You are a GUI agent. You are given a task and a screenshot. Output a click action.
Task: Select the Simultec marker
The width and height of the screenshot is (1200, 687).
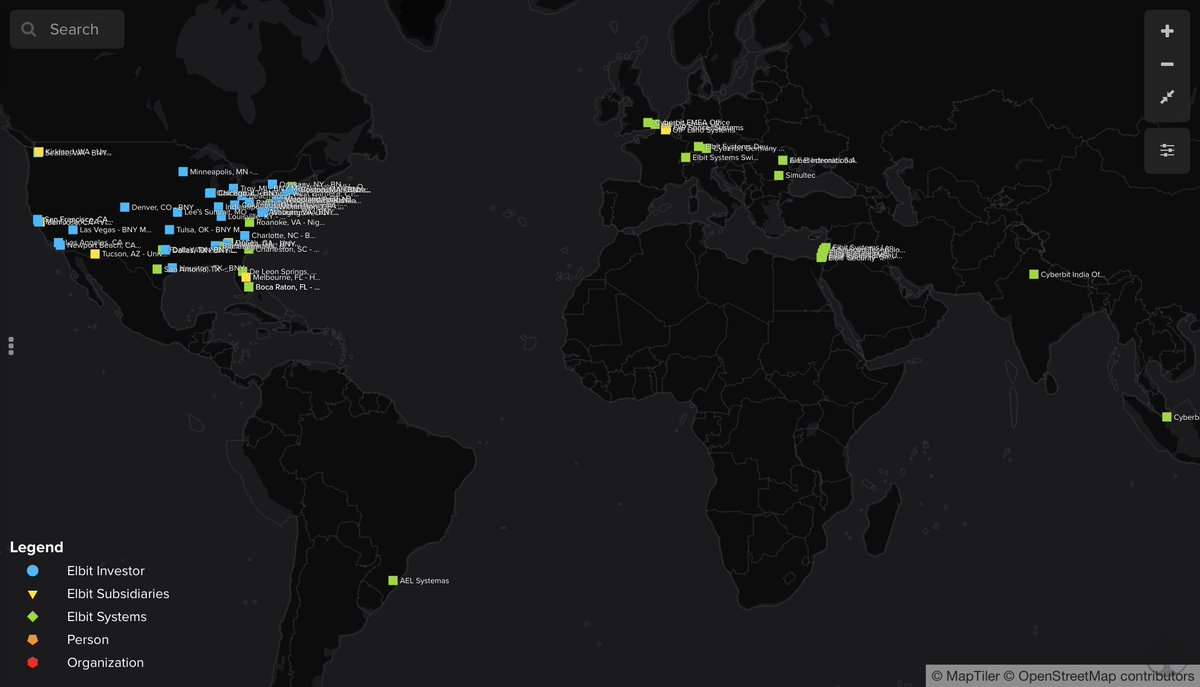click(778, 175)
